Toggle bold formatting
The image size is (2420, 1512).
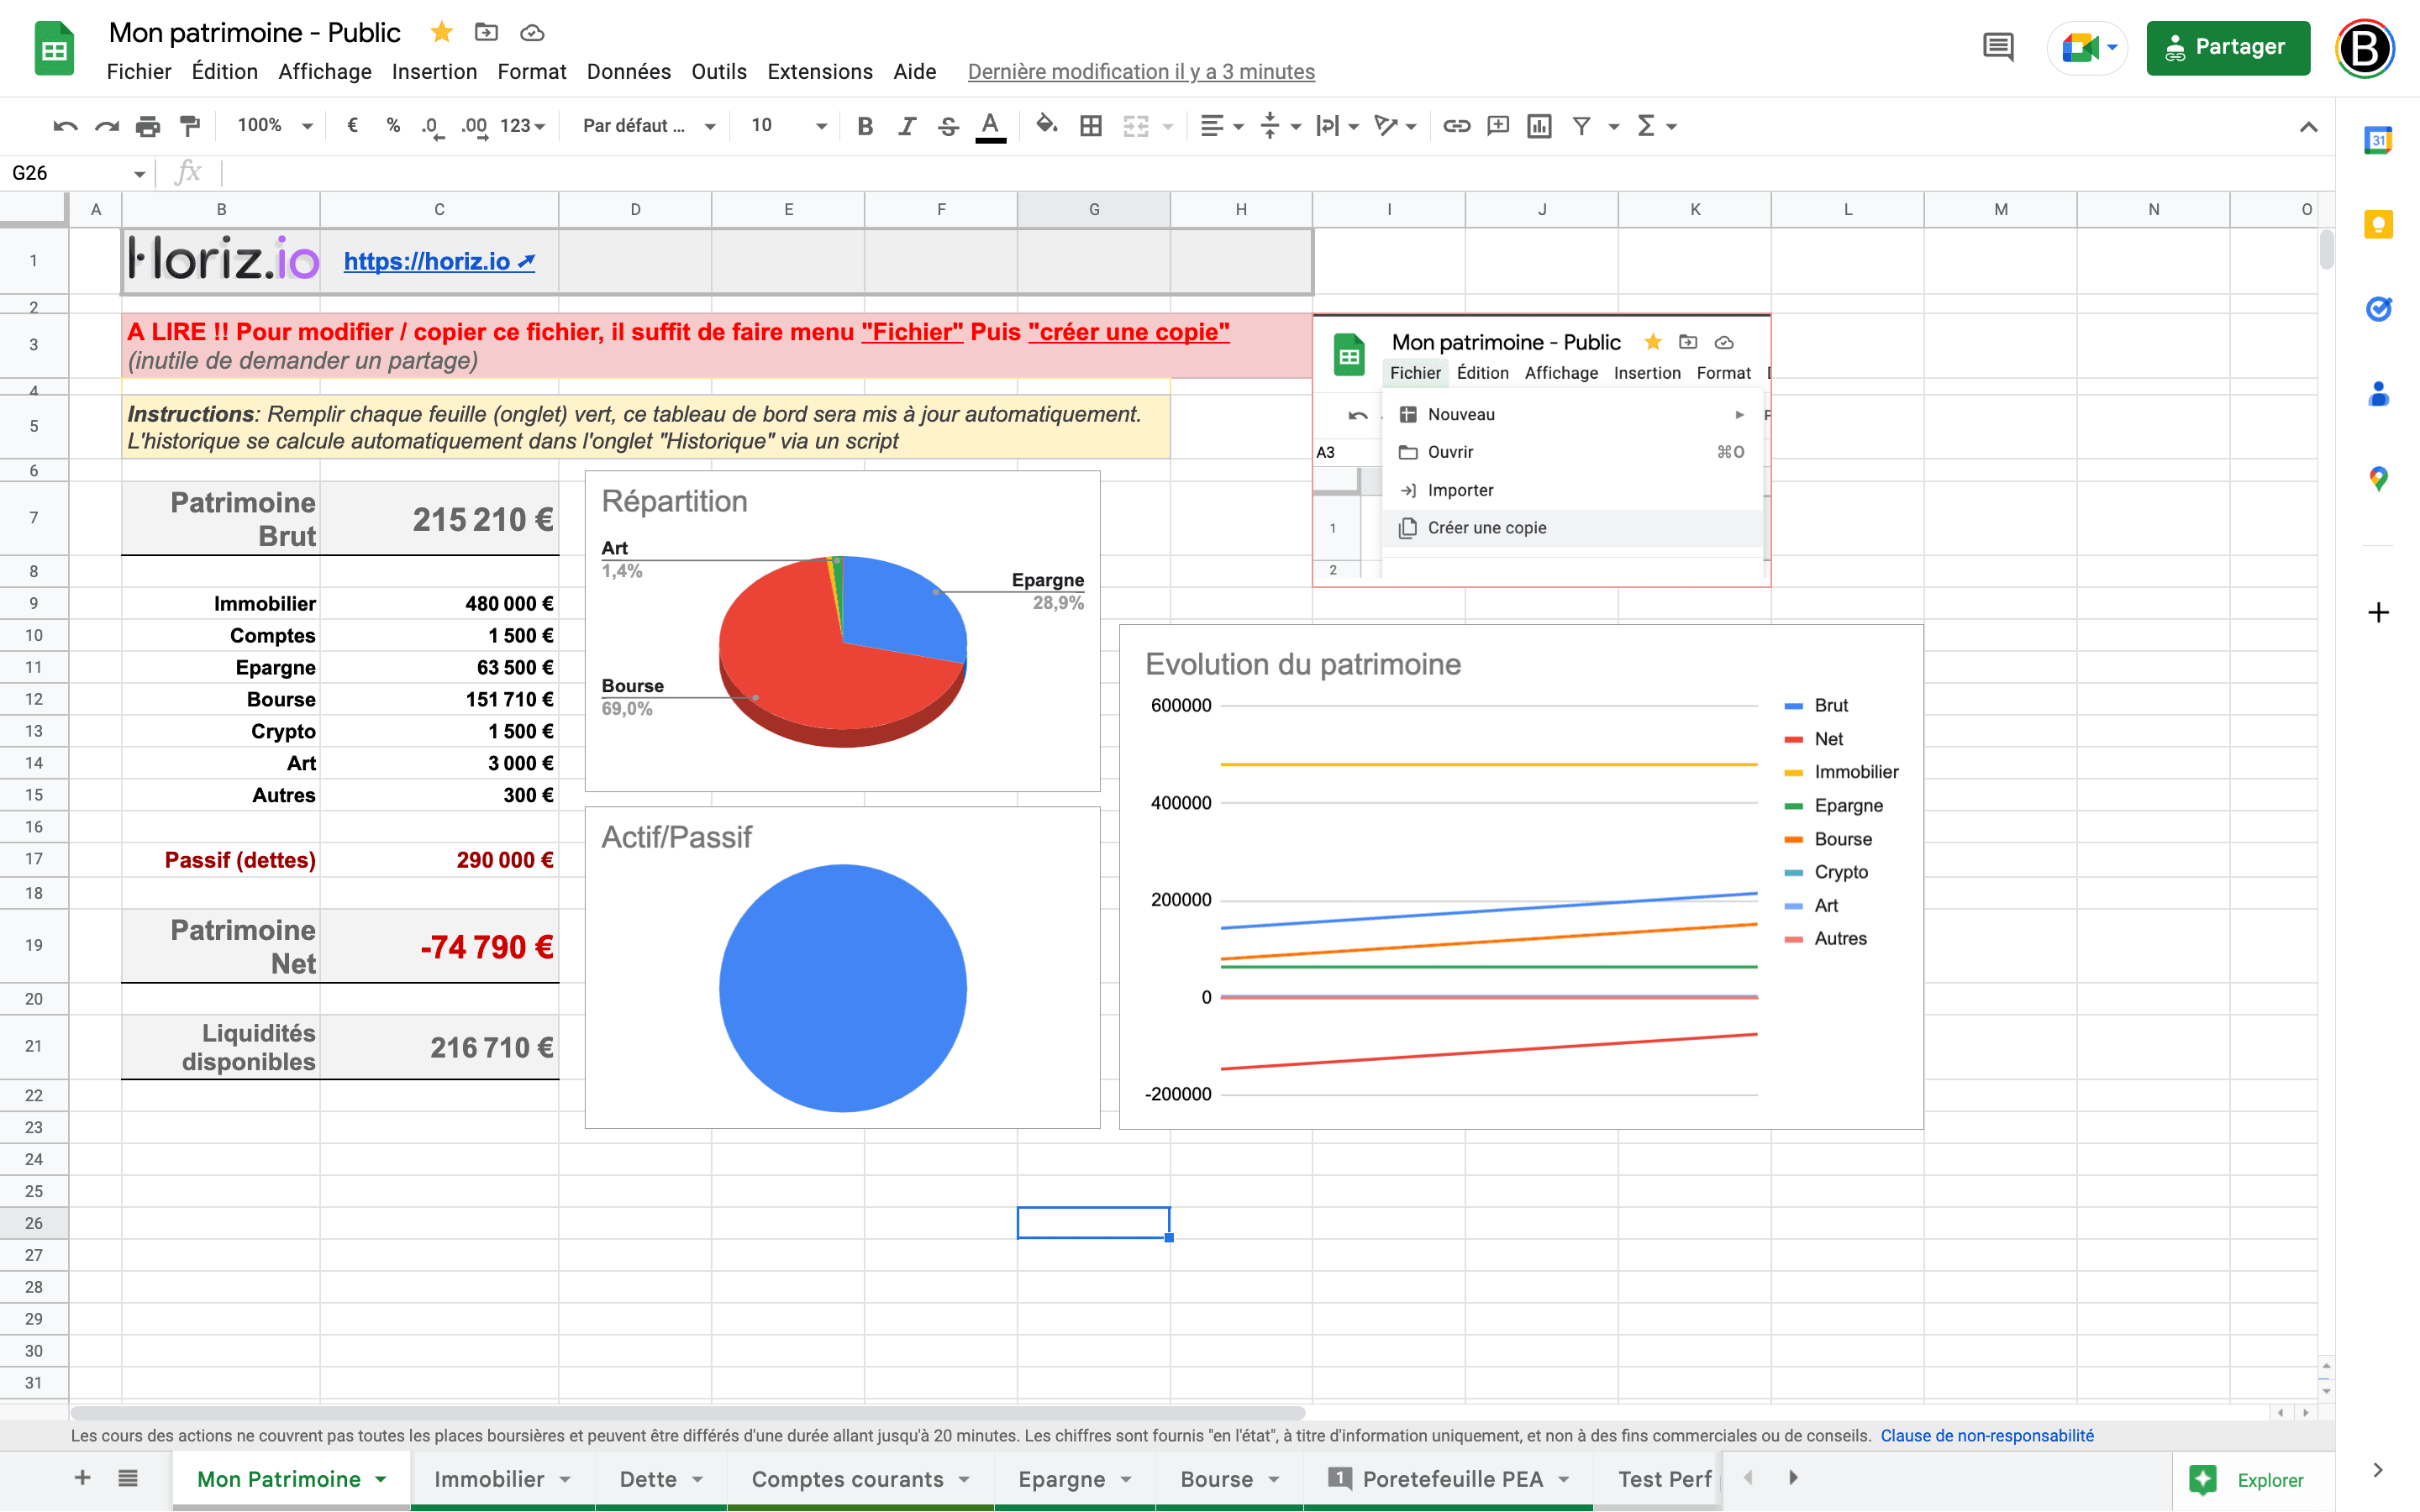(864, 125)
